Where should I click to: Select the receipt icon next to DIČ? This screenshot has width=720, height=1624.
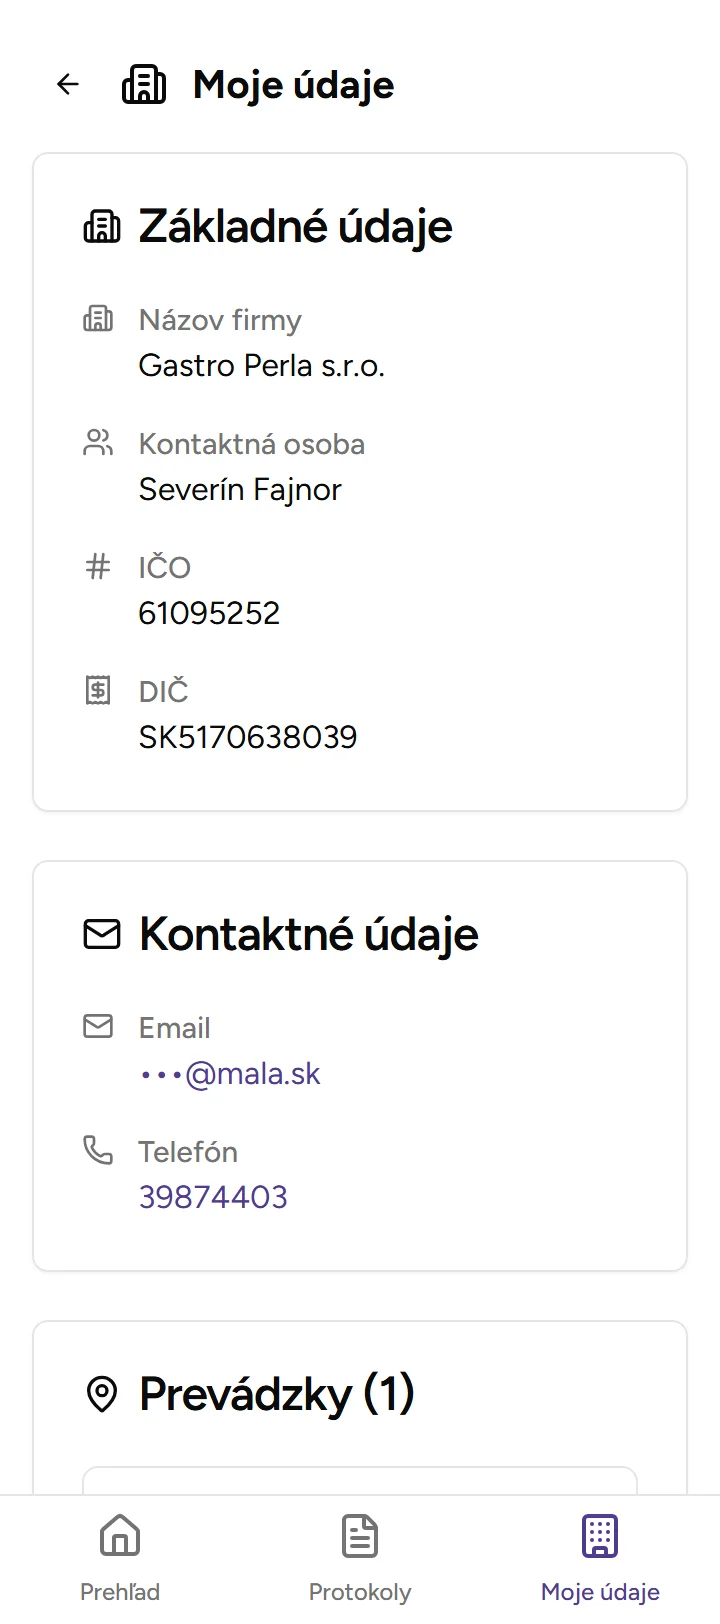point(97,690)
